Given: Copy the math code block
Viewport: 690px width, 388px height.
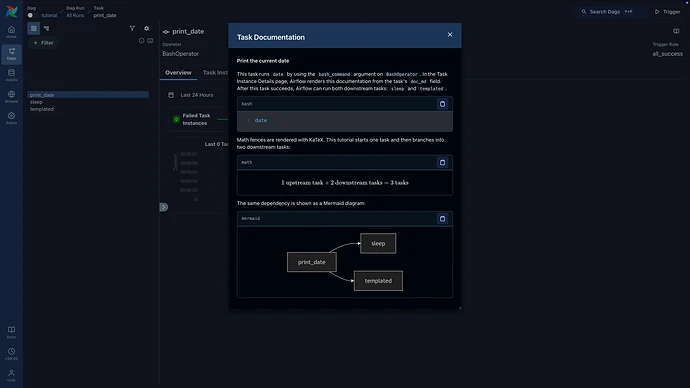Looking at the screenshot, I should pos(442,162).
